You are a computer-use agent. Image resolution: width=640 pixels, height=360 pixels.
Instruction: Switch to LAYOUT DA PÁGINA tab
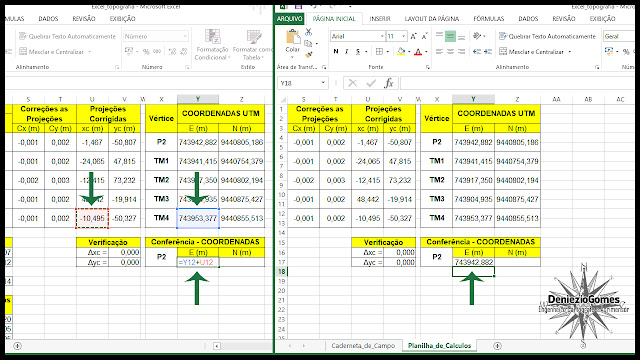pos(432,19)
